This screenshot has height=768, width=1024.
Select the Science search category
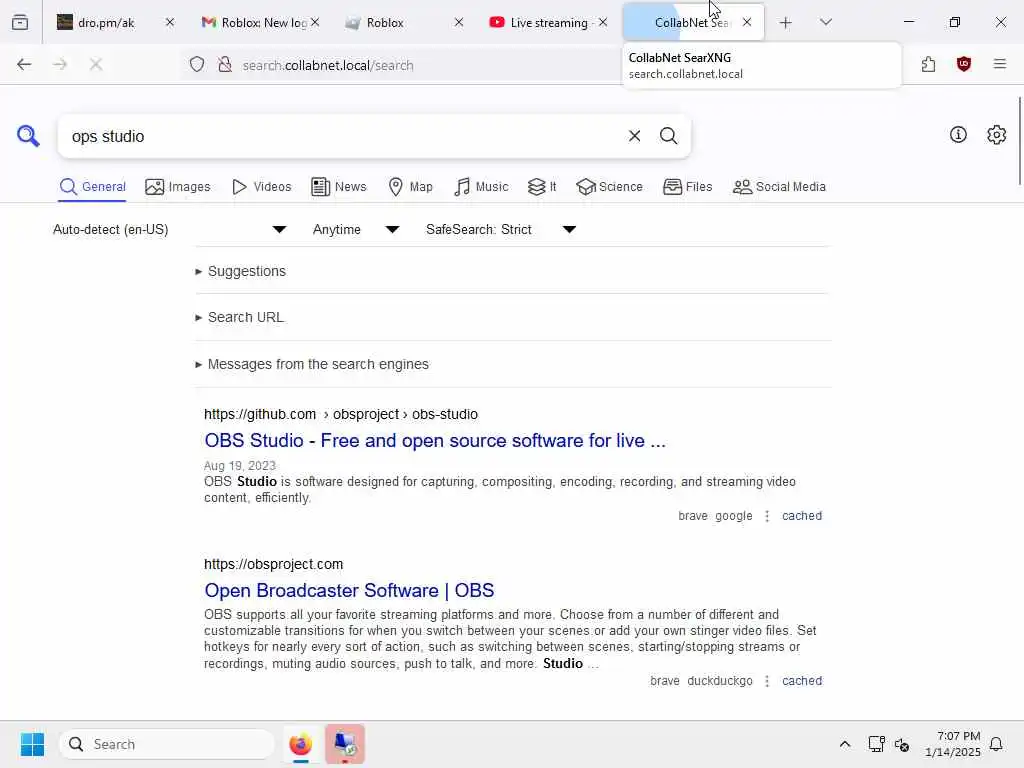click(609, 187)
